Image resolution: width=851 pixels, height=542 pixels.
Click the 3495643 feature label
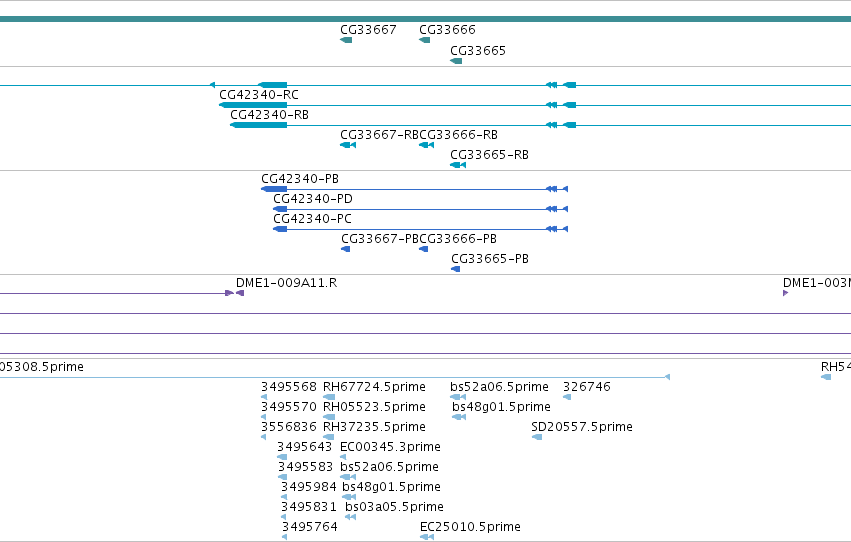click(304, 448)
